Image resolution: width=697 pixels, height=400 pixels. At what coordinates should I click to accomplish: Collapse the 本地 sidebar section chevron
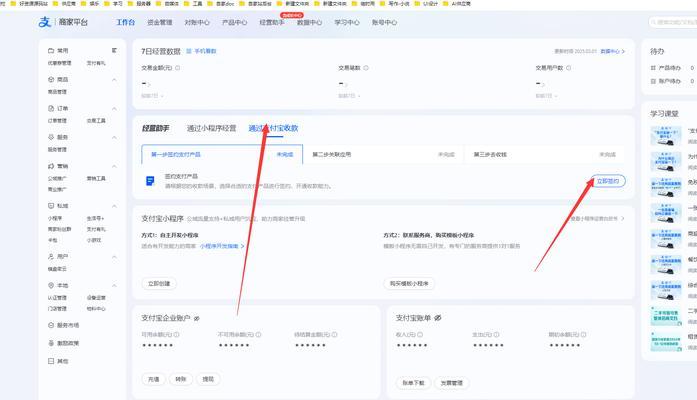114,285
